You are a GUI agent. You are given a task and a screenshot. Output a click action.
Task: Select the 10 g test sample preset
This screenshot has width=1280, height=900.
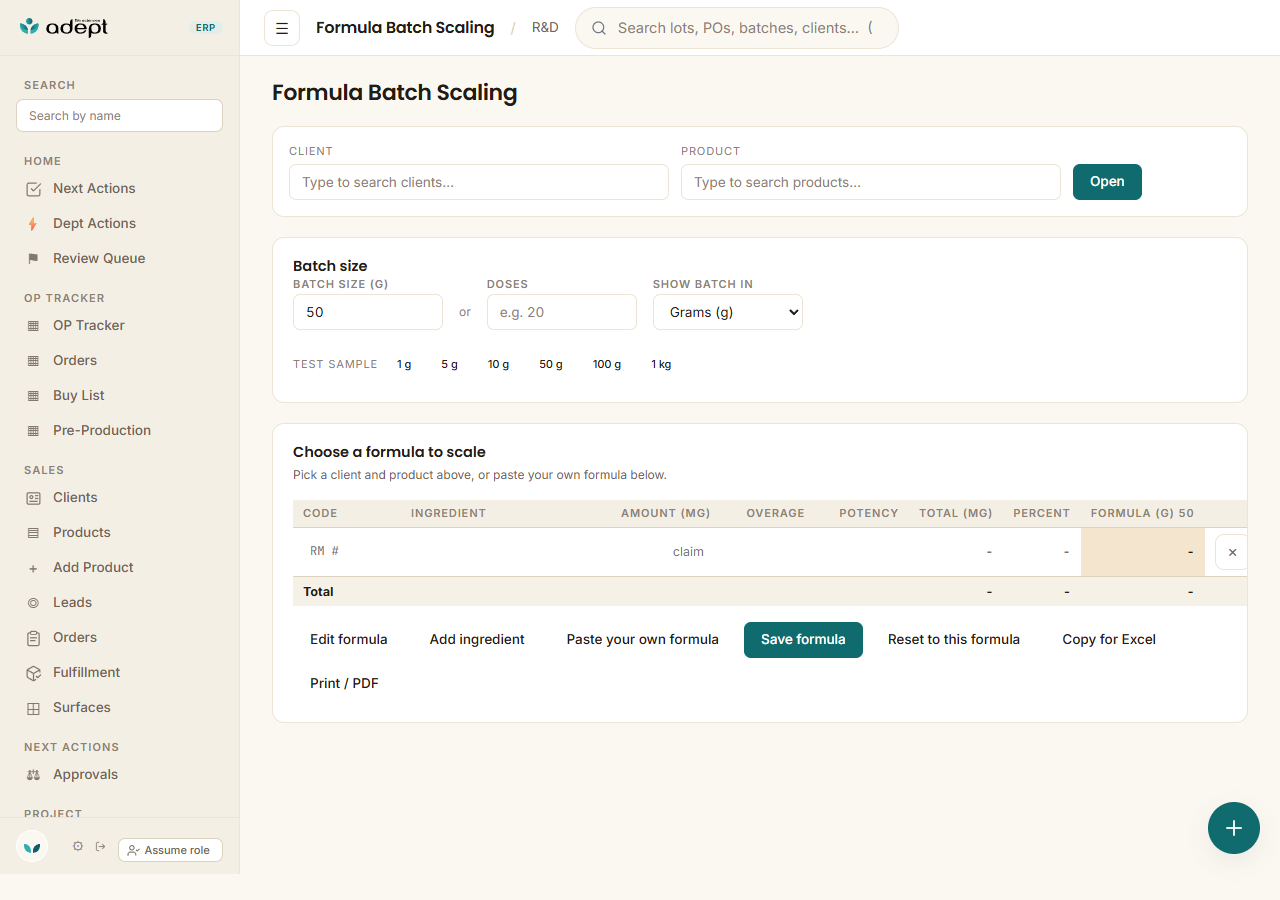coord(498,365)
